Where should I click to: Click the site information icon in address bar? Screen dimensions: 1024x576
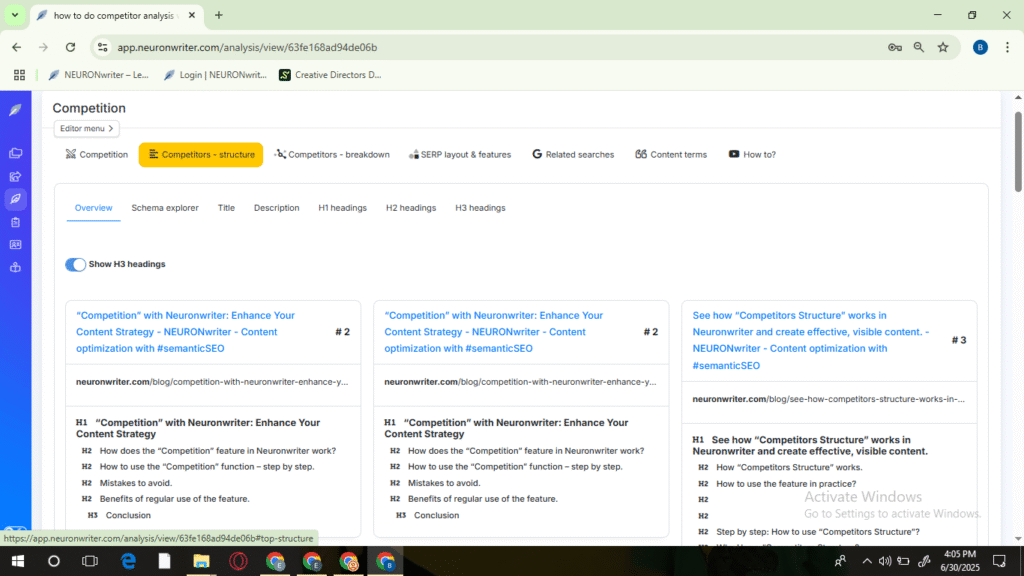click(x=103, y=47)
